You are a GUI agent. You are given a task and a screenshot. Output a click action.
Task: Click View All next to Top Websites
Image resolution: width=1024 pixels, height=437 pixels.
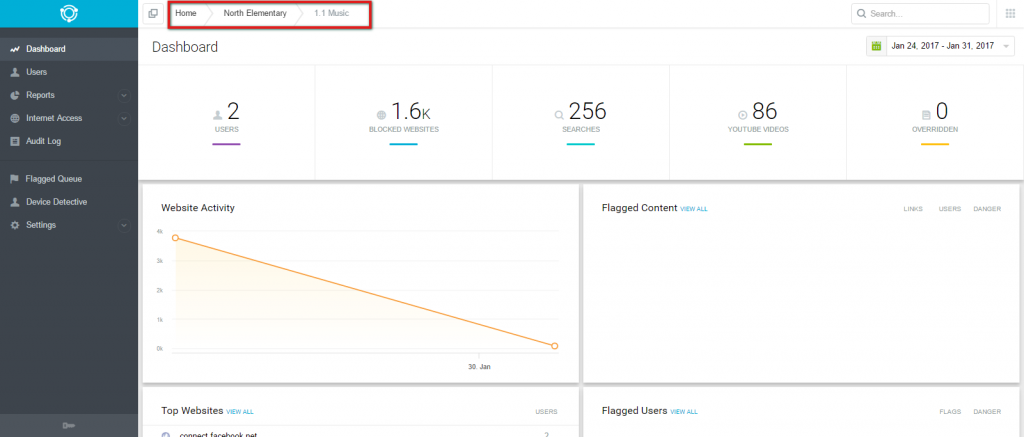[x=240, y=412]
